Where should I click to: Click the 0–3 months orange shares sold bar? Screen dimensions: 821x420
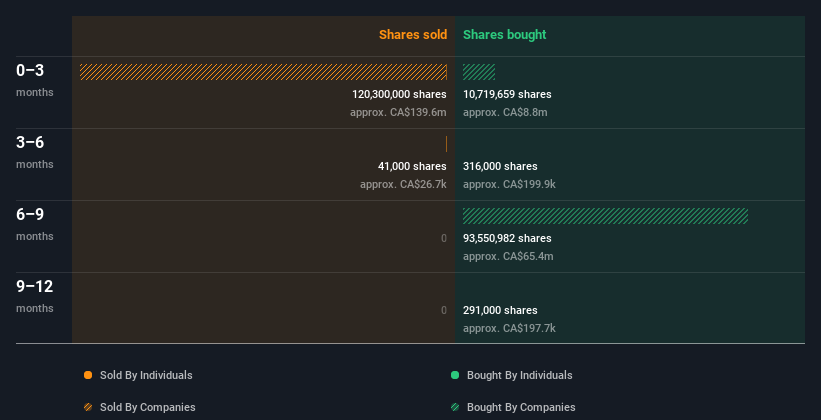263,72
